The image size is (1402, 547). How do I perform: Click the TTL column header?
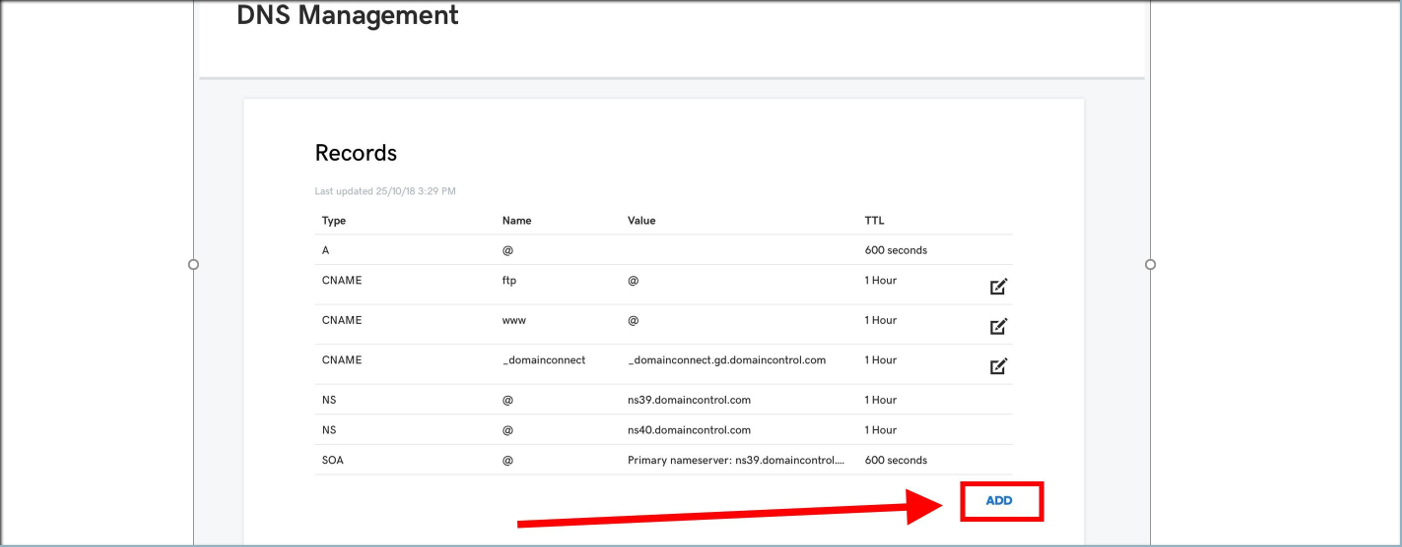coord(874,221)
